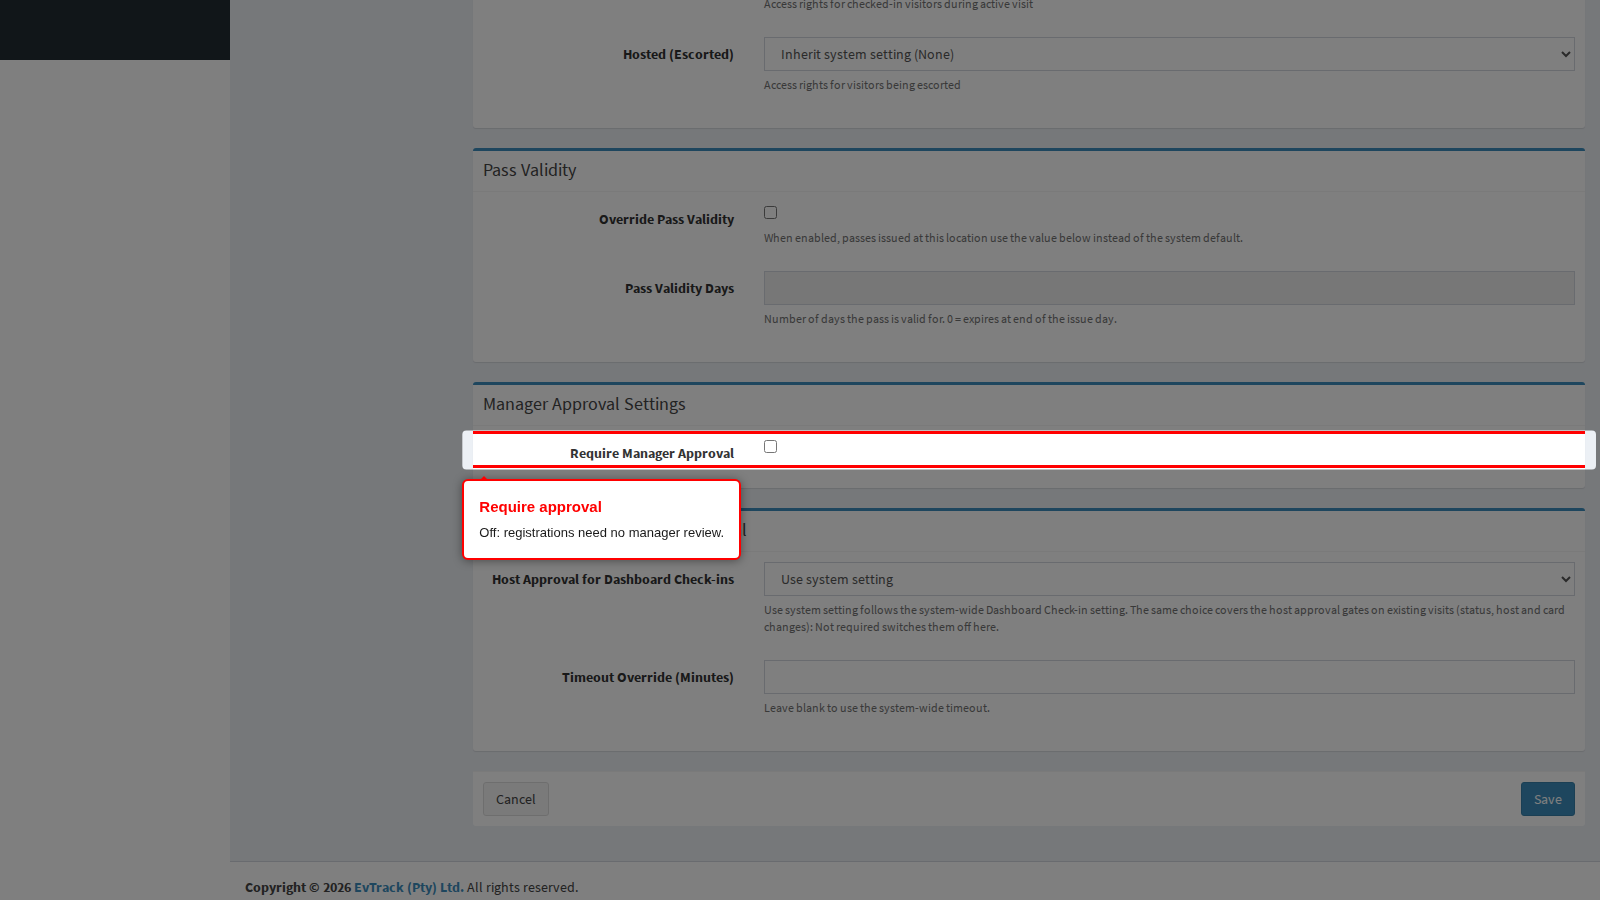1600x900 pixels.
Task: Click 'Access rights for visitors being escorted' hint
Action: coord(862,85)
